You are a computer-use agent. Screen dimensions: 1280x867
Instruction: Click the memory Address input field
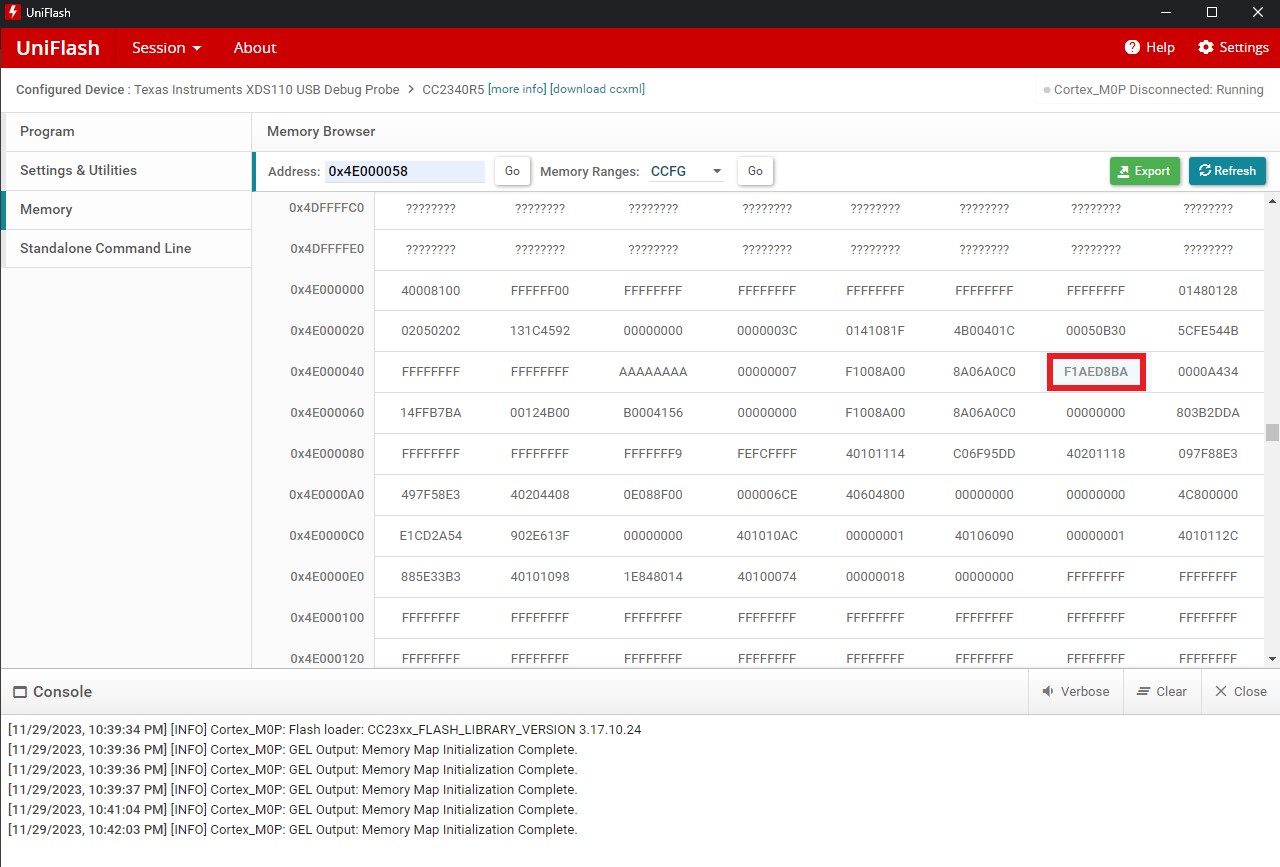click(404, 171)
